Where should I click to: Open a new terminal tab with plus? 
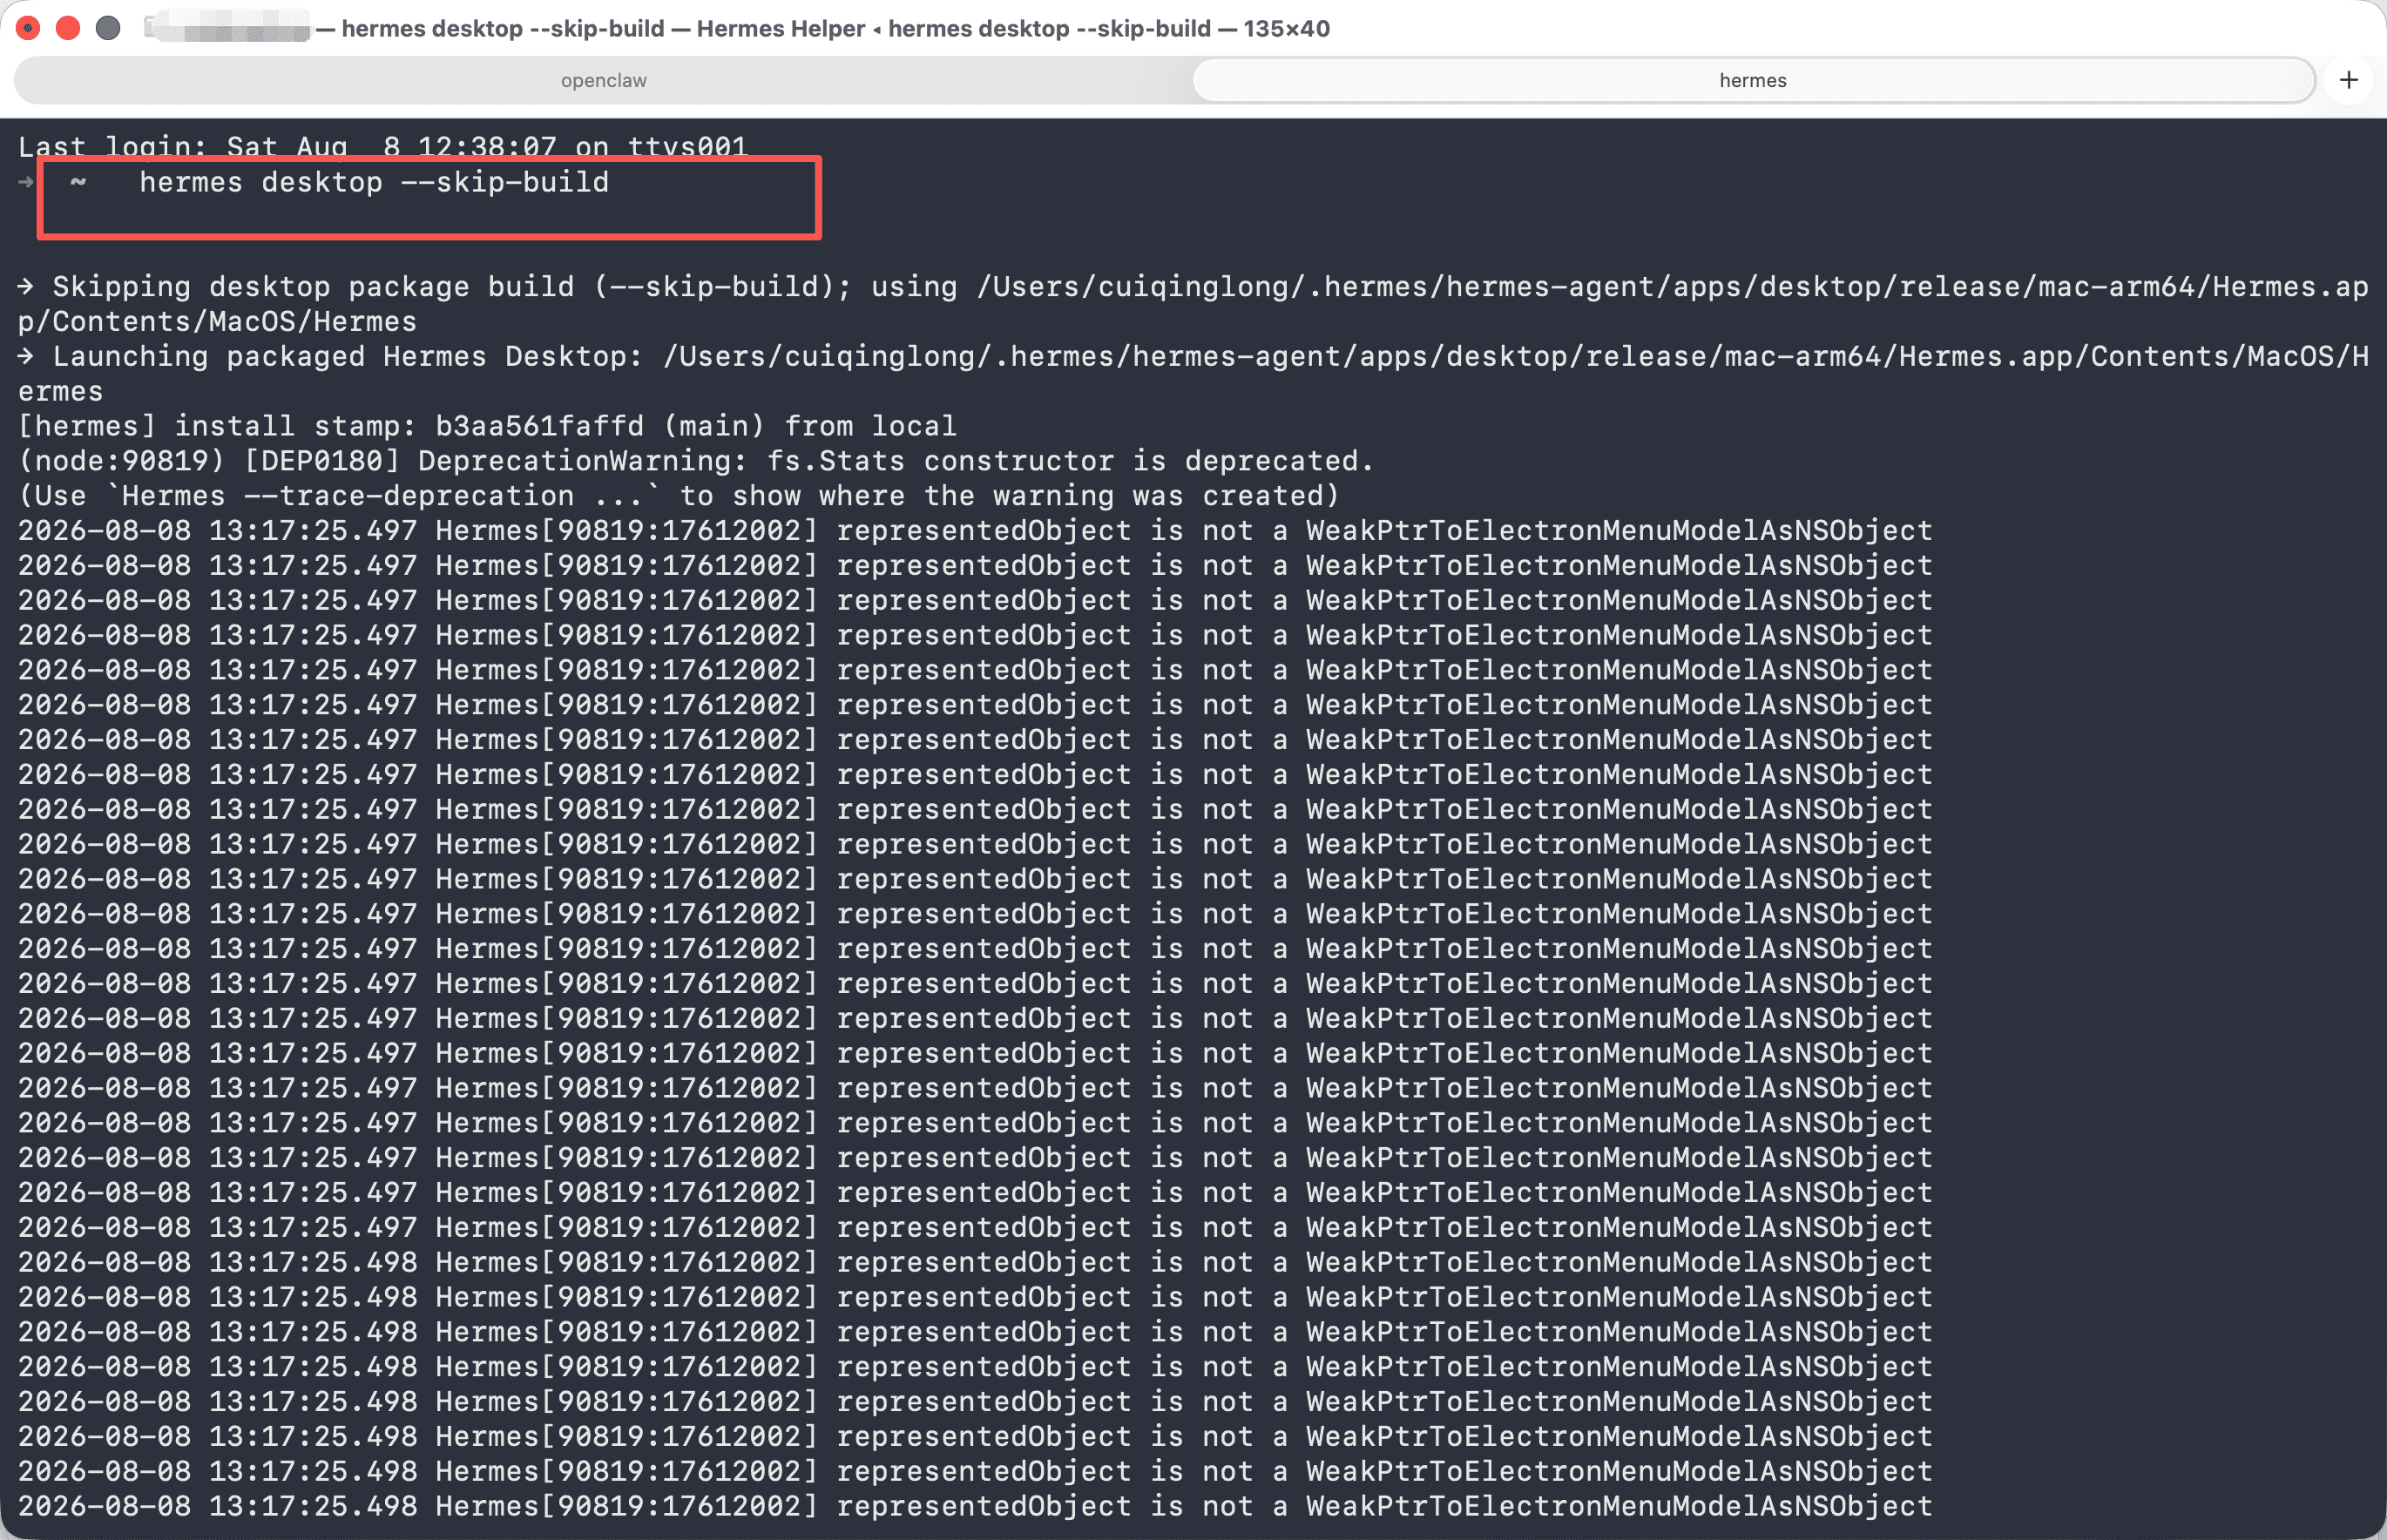[x=2349, y=80]
